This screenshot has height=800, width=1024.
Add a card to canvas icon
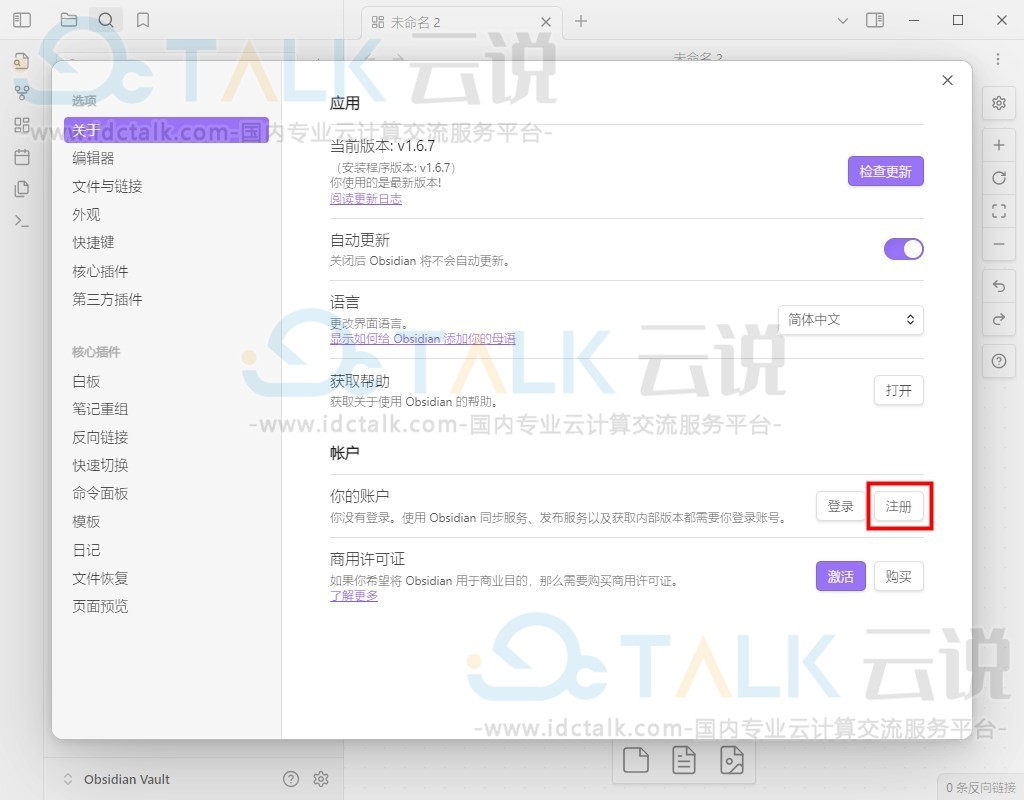pos(635,760)
